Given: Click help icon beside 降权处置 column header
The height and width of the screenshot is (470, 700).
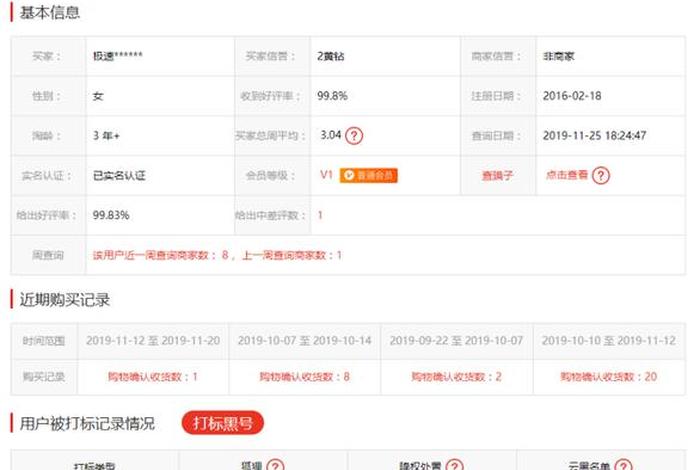Looking at the screenshot, I should pos(454,465).
